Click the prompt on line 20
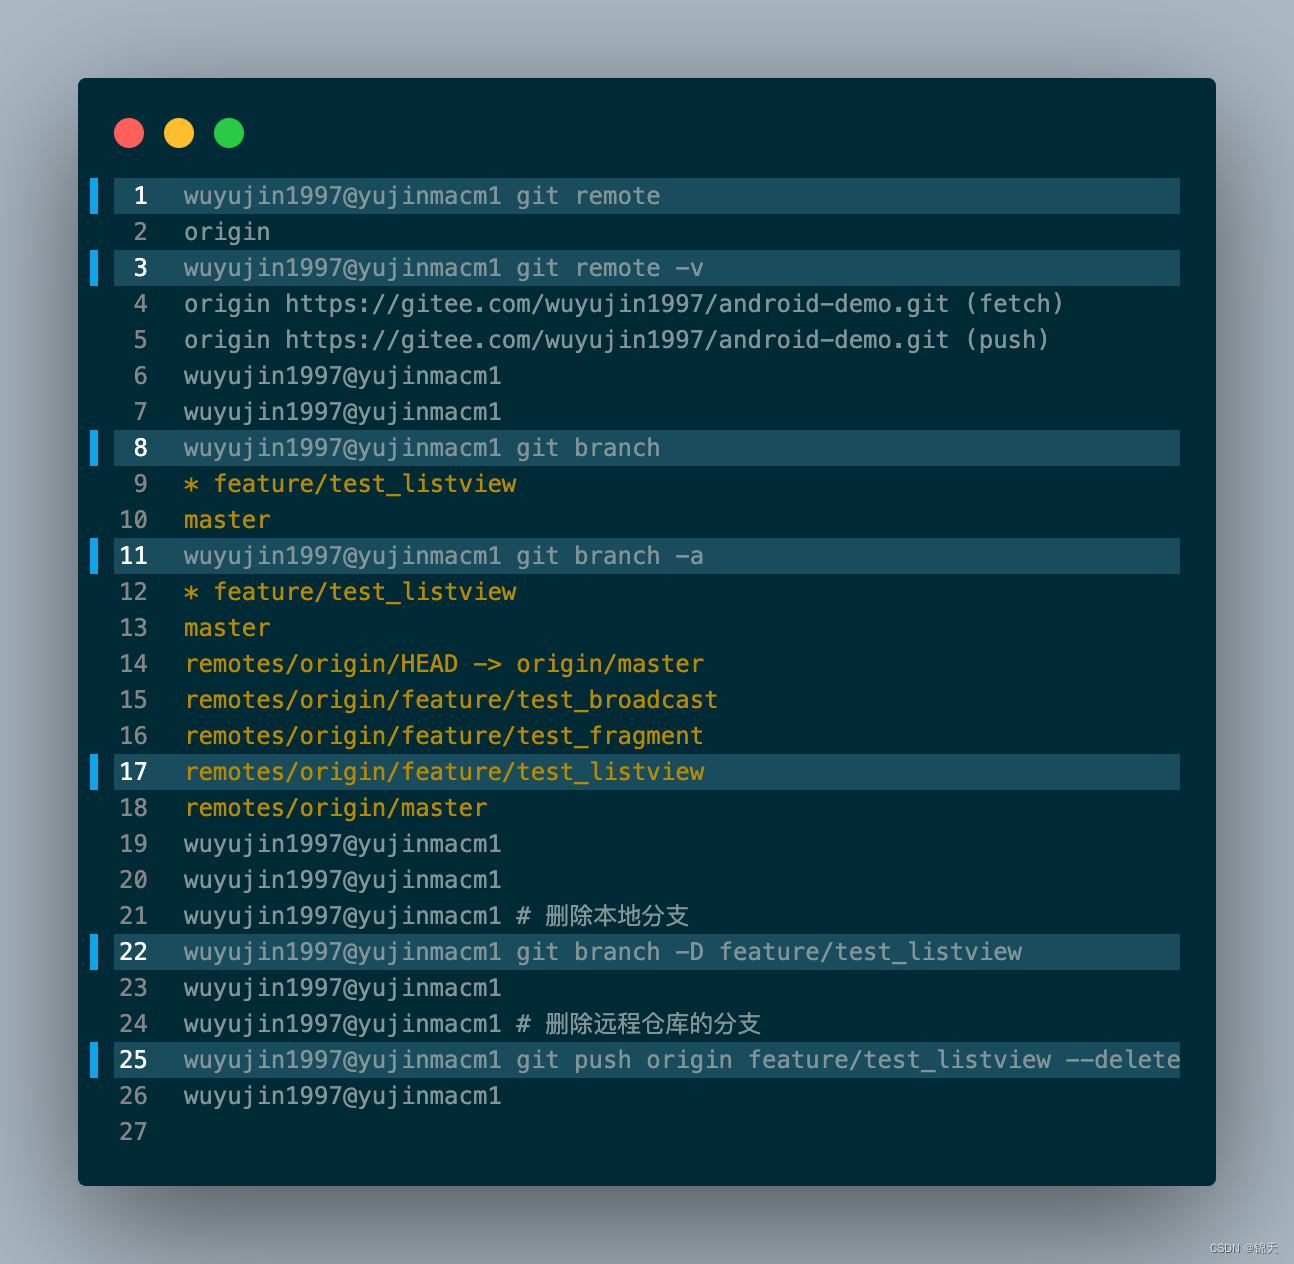 pos(343,880)
